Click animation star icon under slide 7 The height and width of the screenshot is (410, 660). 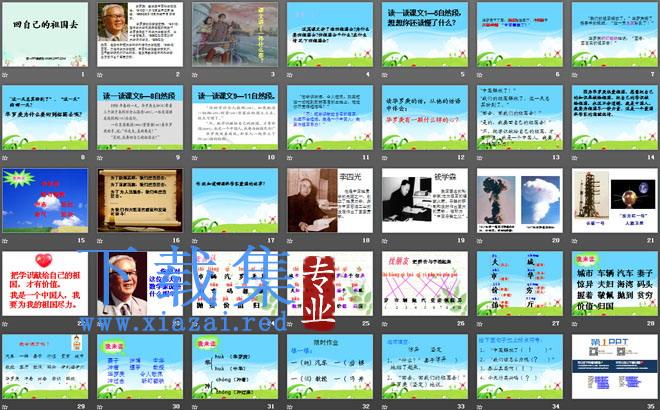tap(575, 75)
